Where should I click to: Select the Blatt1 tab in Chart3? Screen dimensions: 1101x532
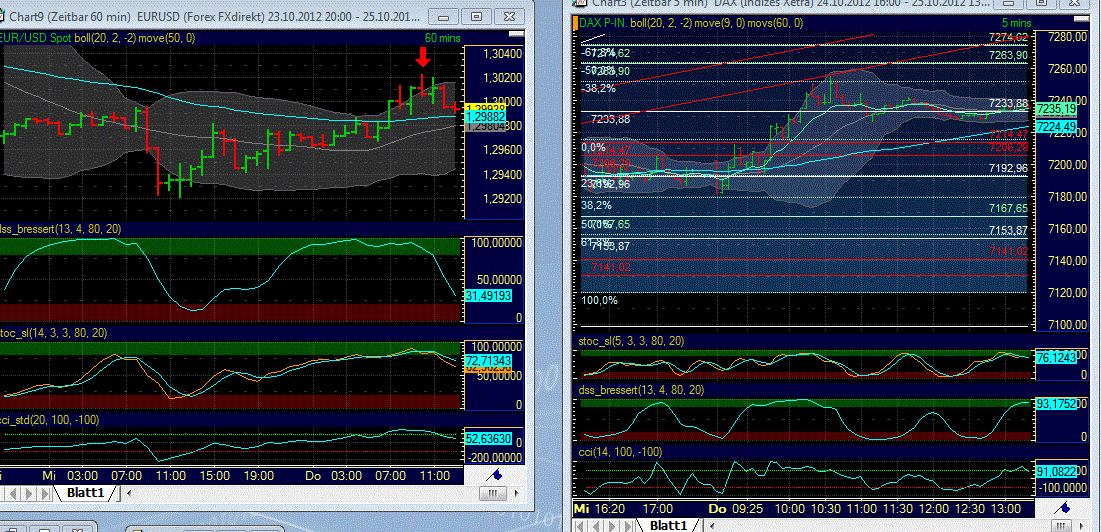click(668, 526)
